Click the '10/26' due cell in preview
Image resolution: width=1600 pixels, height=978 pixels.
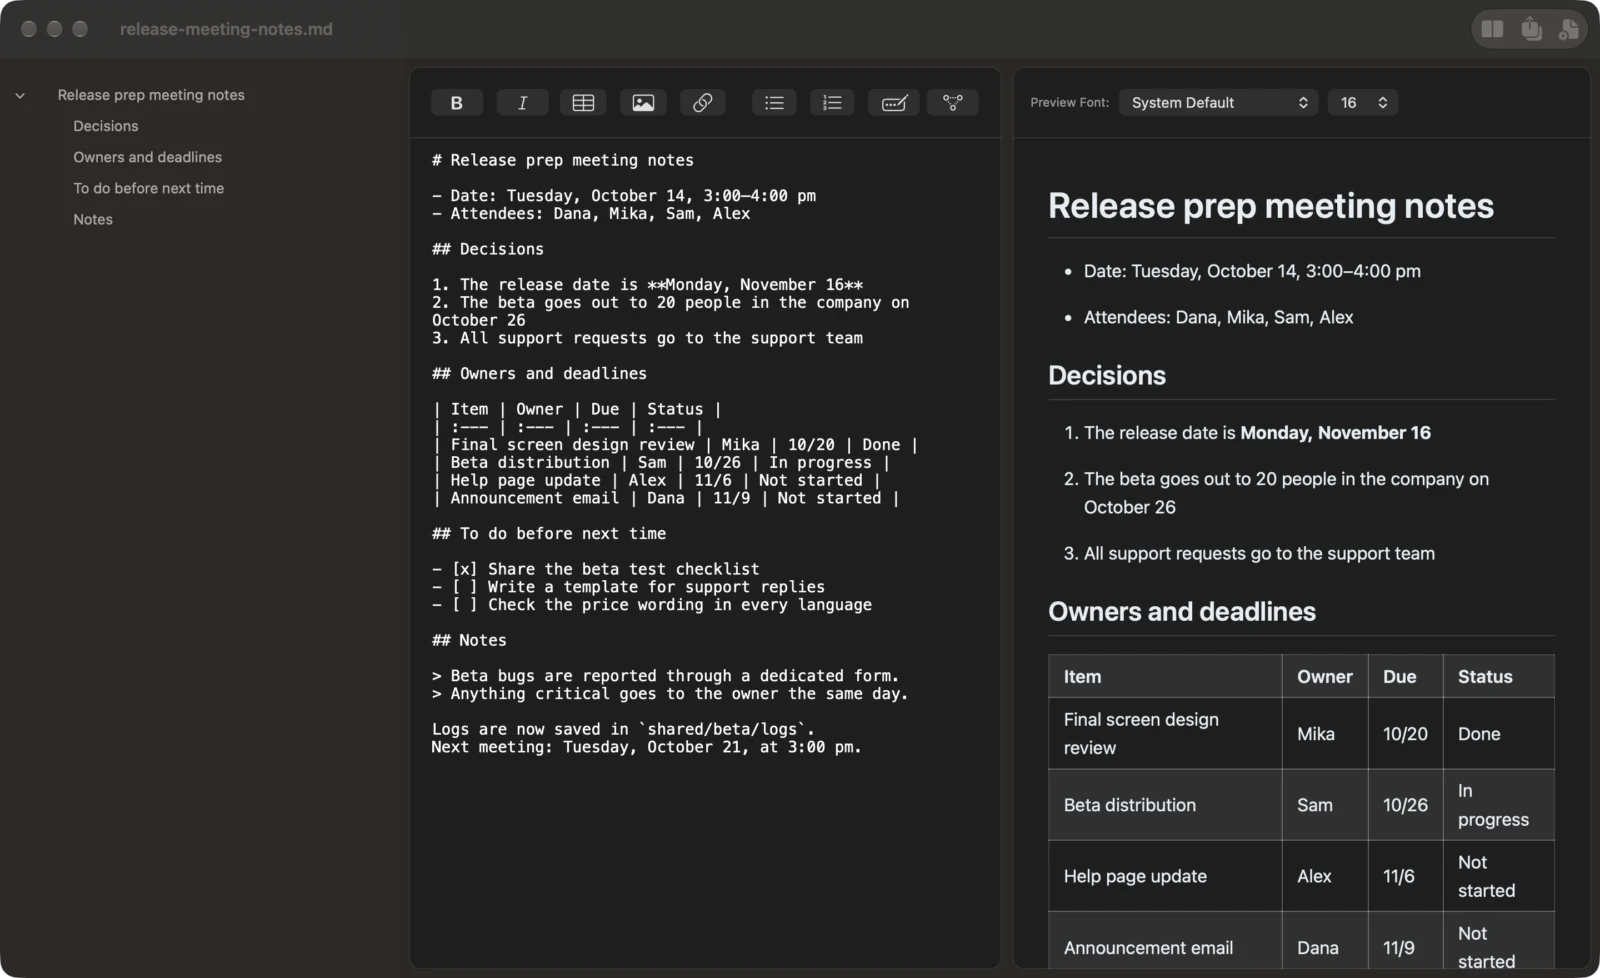1405,805
